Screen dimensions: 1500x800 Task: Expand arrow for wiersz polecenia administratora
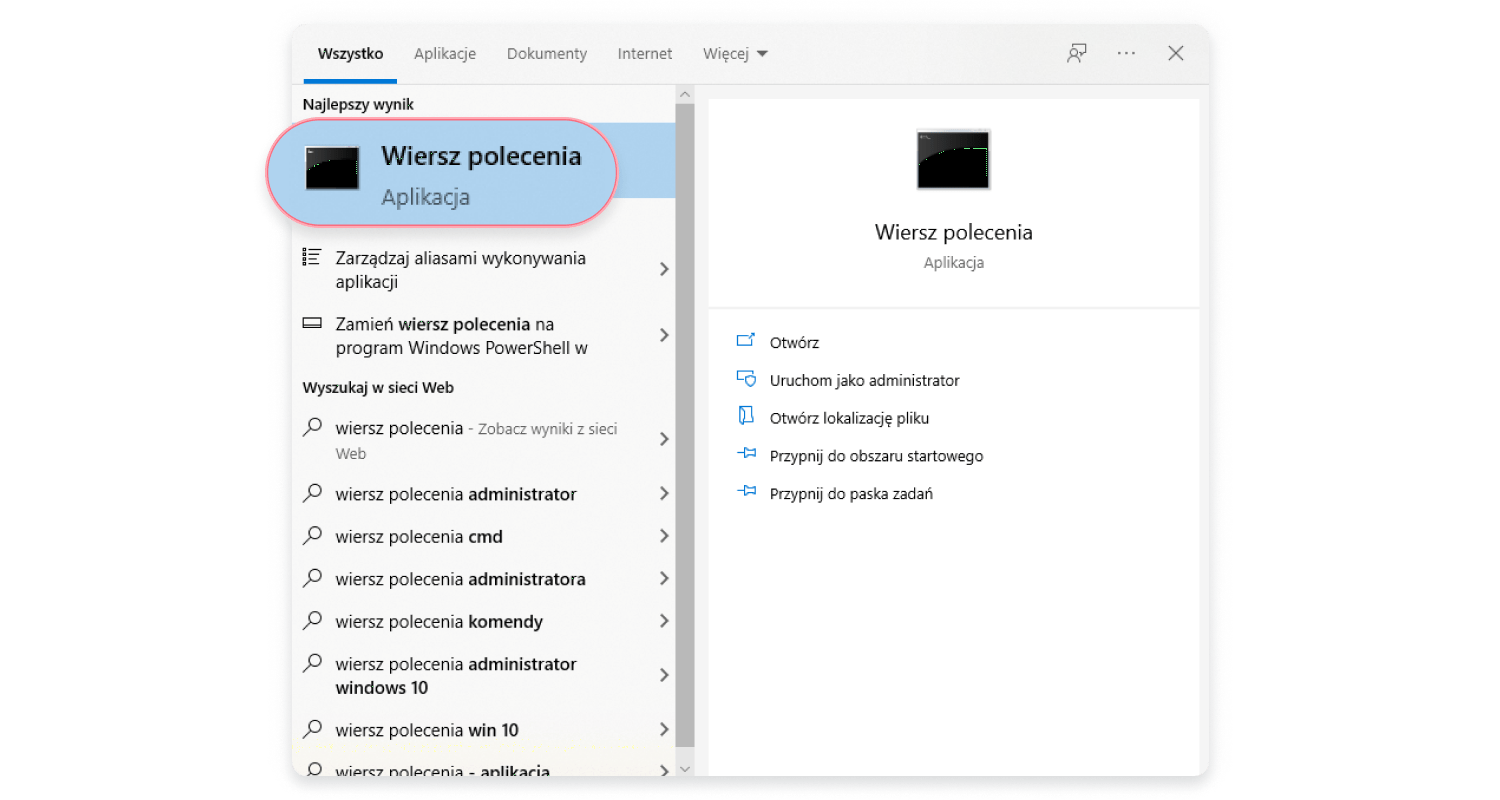coord(664,578)
